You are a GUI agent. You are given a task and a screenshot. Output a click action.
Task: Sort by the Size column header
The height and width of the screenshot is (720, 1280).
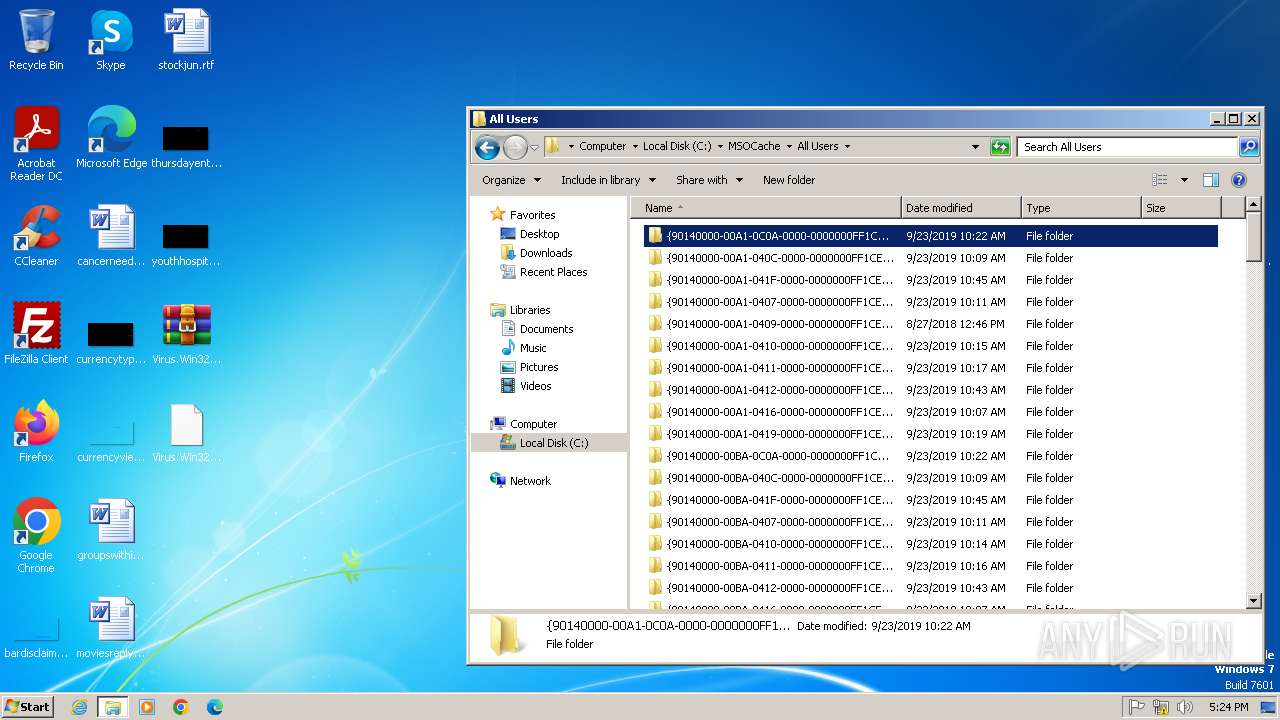coord(1181,208)
